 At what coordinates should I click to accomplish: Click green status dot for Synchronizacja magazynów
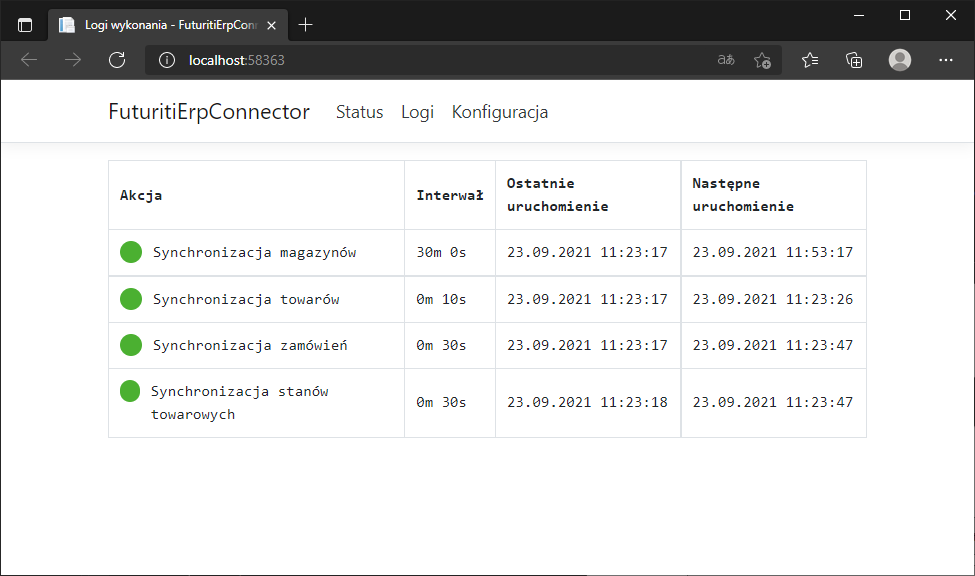[130, 253]
